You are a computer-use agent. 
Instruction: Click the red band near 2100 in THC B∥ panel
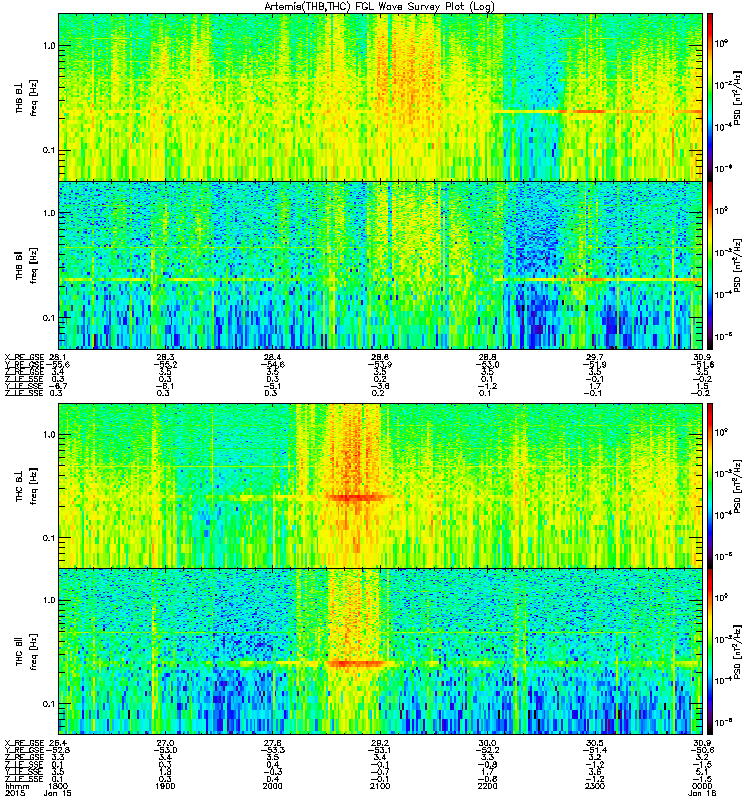[x=355, y=664]
